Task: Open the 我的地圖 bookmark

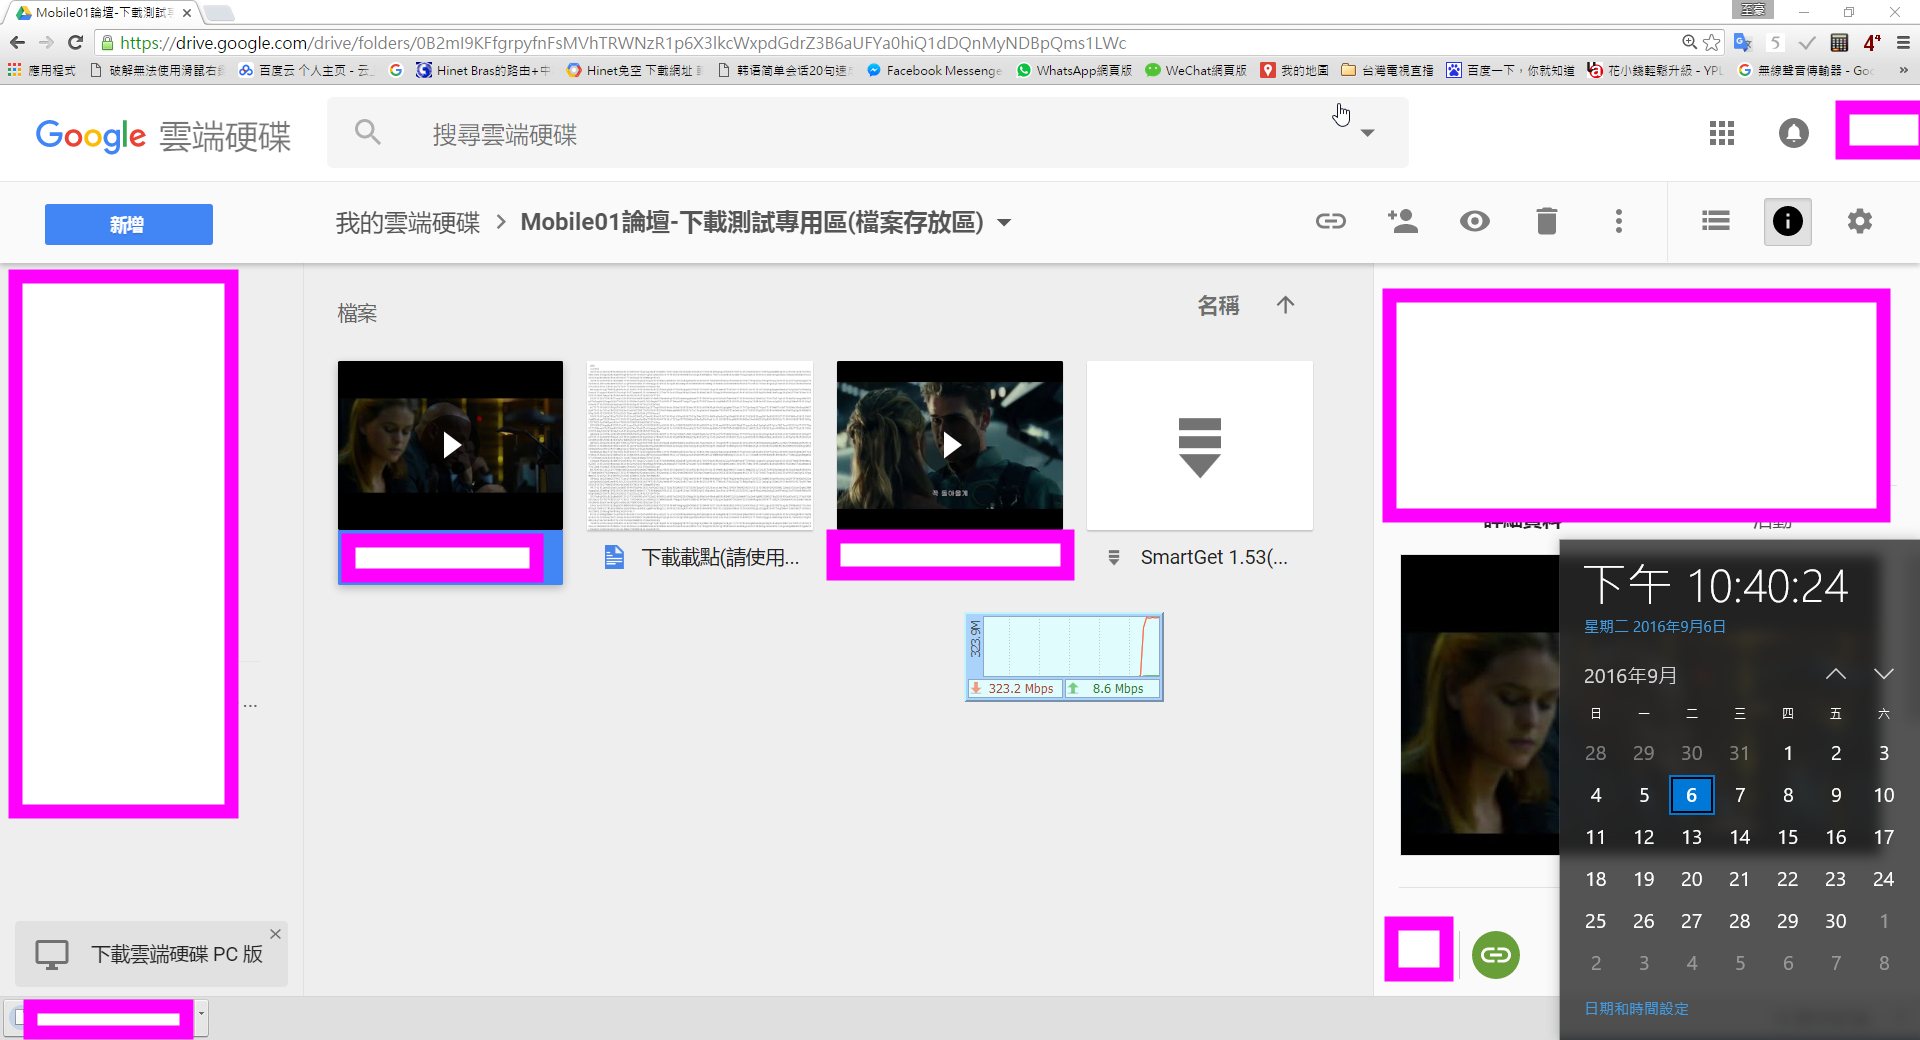Action: pyautogui.click(x=1295, y=70)
